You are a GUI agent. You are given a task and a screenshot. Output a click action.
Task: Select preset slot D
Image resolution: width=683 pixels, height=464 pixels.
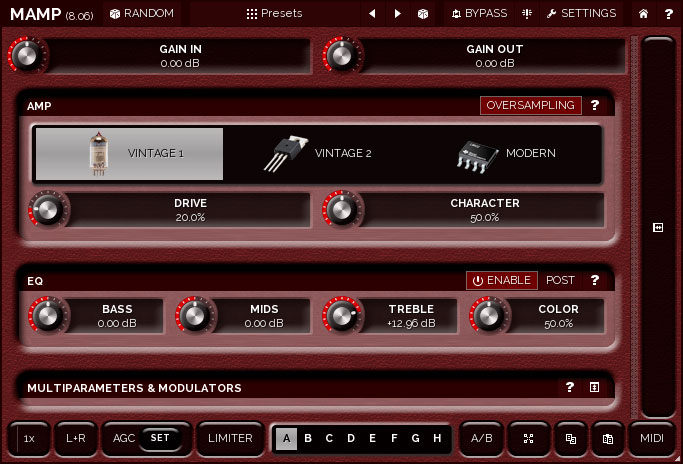(x=351, y=438)
